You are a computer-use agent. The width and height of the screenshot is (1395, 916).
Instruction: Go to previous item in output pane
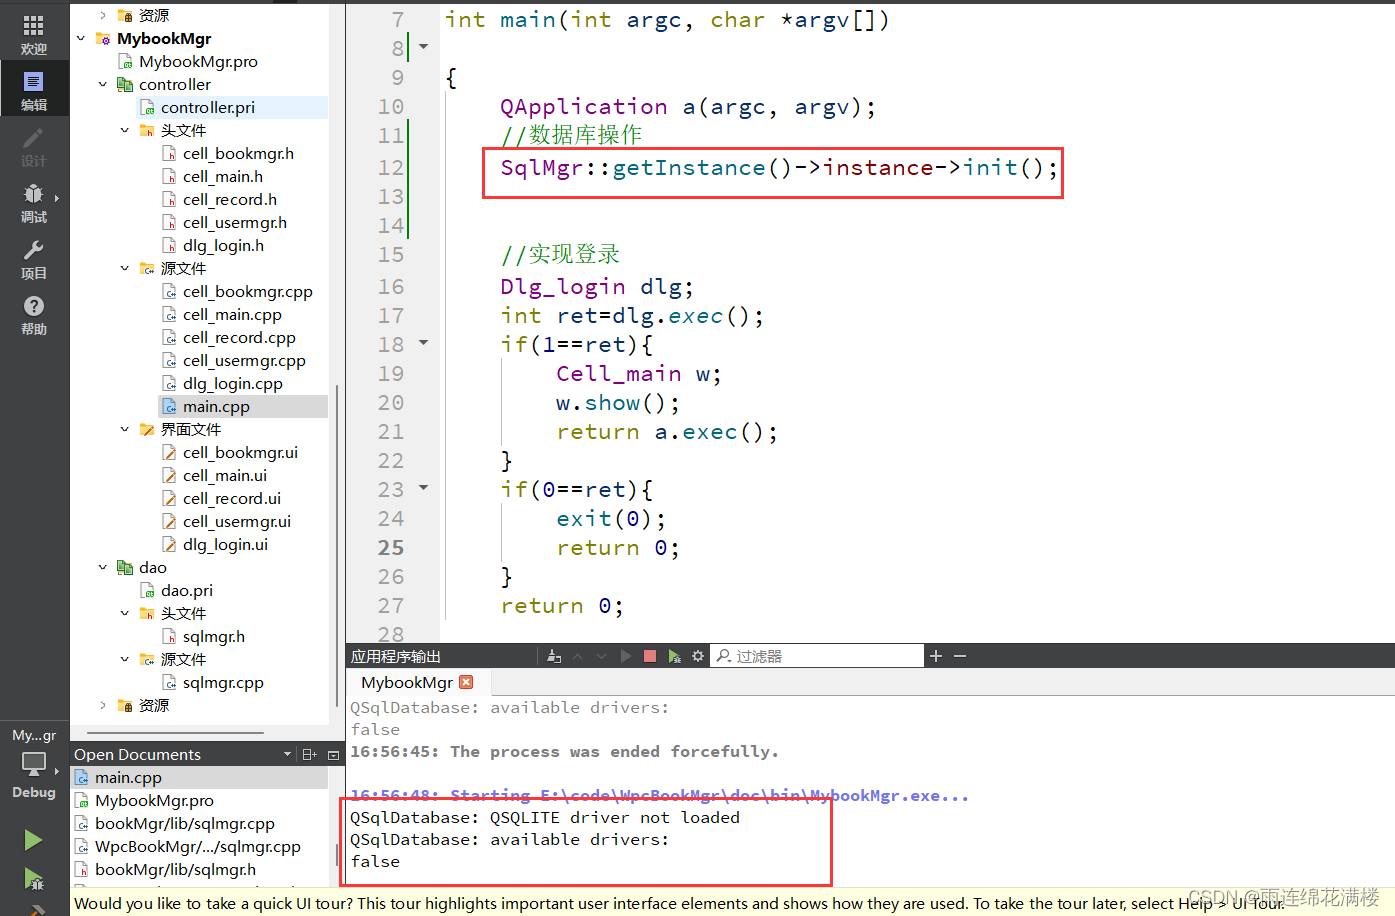pos(578,656)
